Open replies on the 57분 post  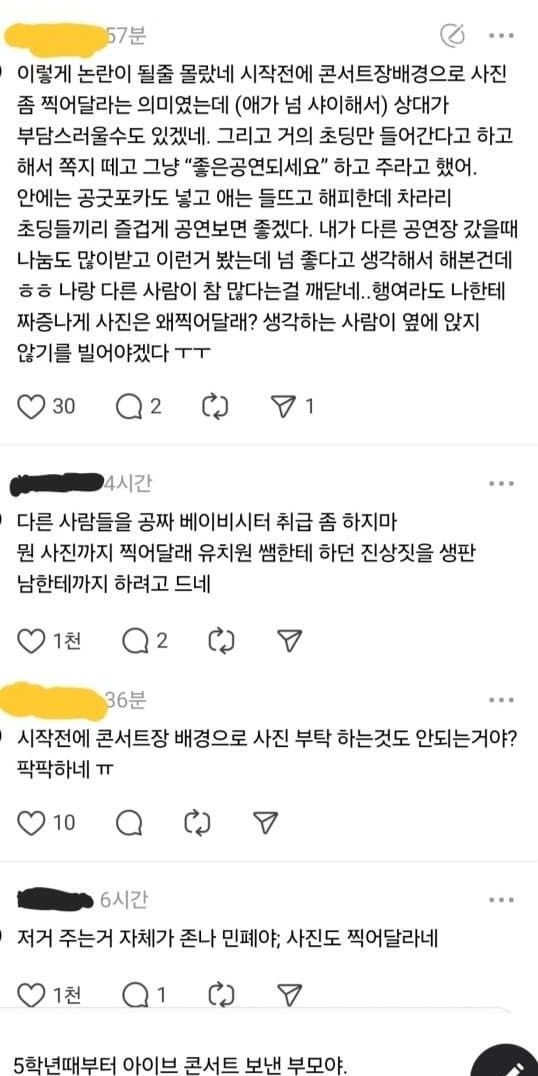pos(128,407)
